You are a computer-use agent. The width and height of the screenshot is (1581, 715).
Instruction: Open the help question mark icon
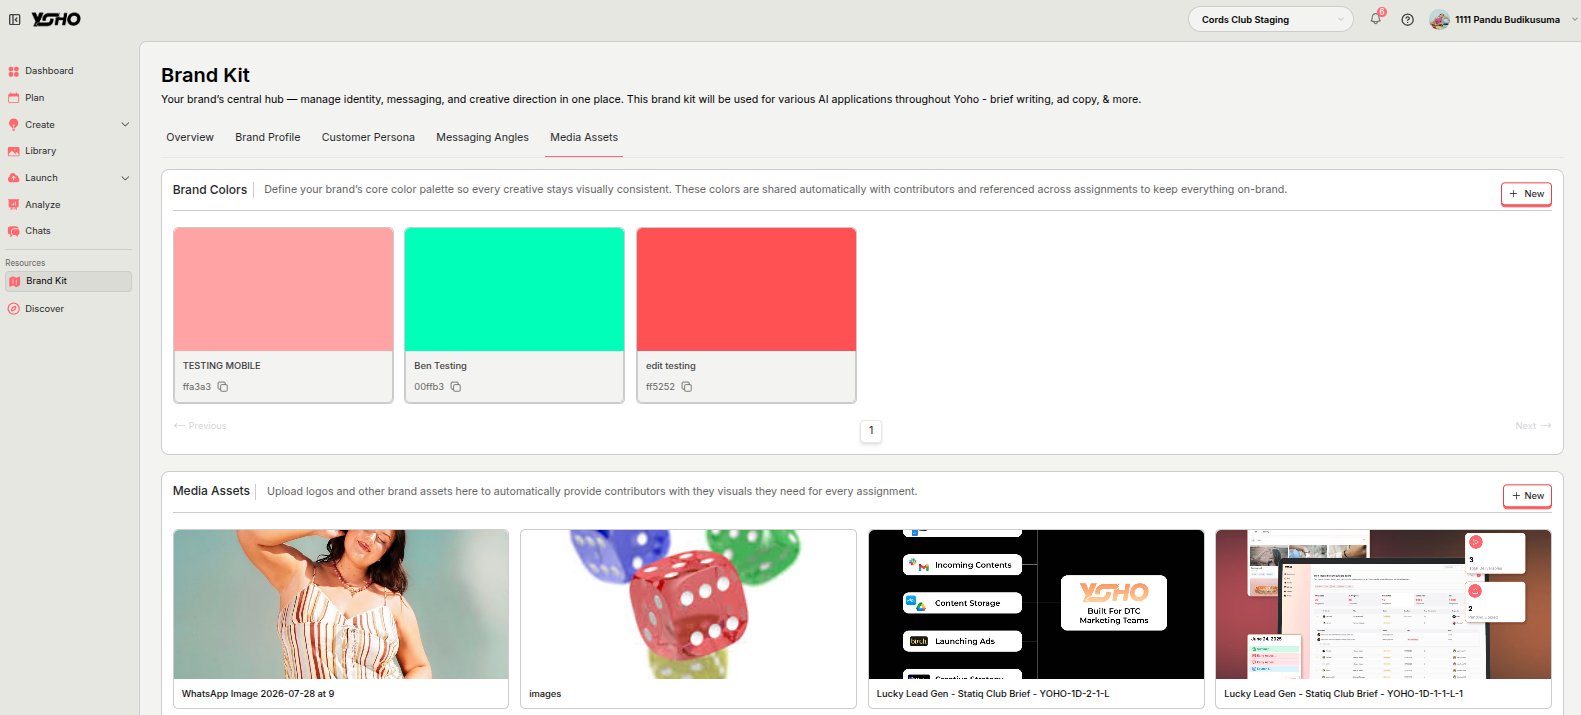pos(1407,20)
